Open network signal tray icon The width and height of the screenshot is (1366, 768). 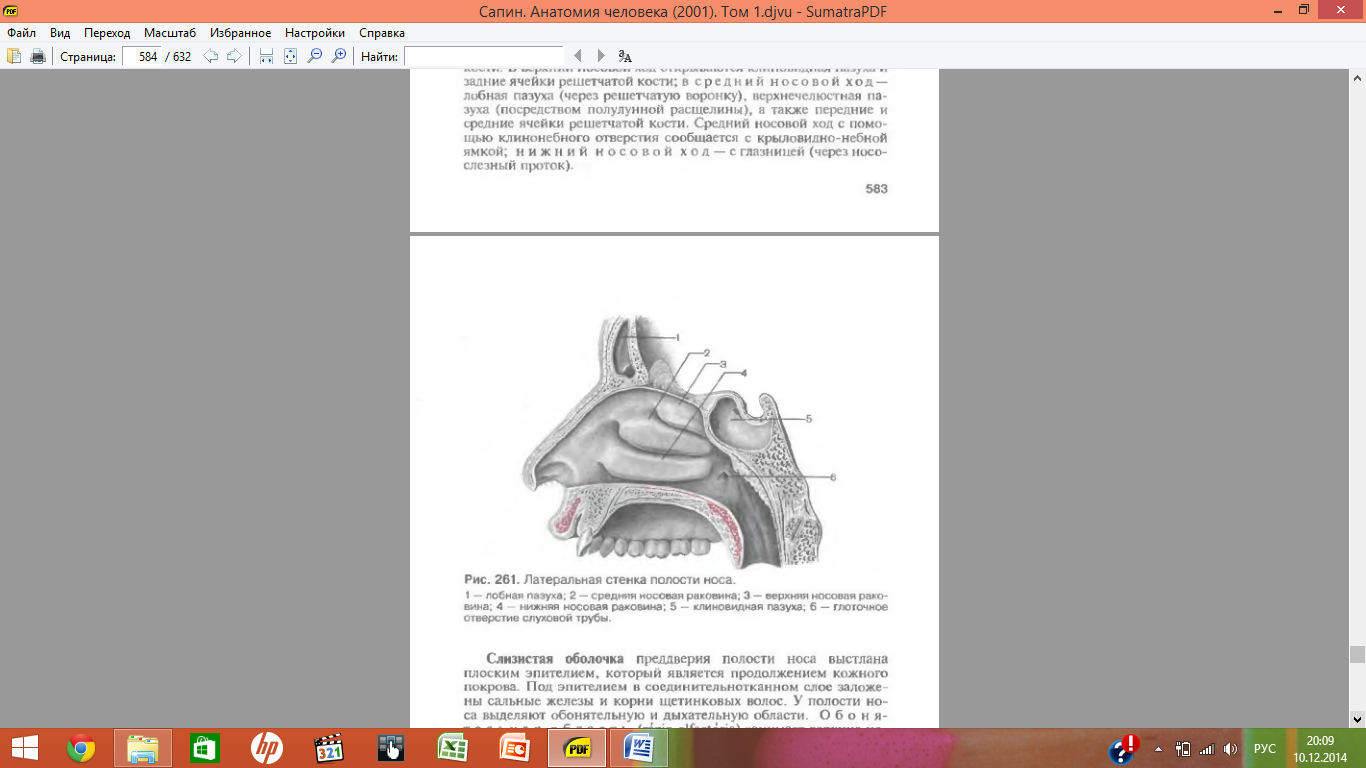coord(1207,748)
